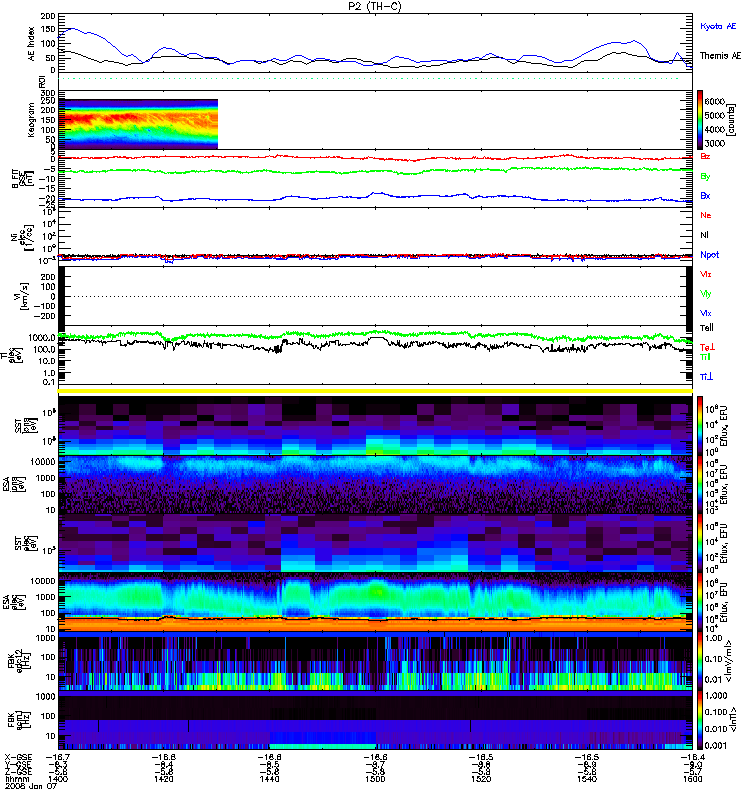Click the FBK nT color bar
The height and width of the screenshot is (800, 750).
tap(700, 720)
